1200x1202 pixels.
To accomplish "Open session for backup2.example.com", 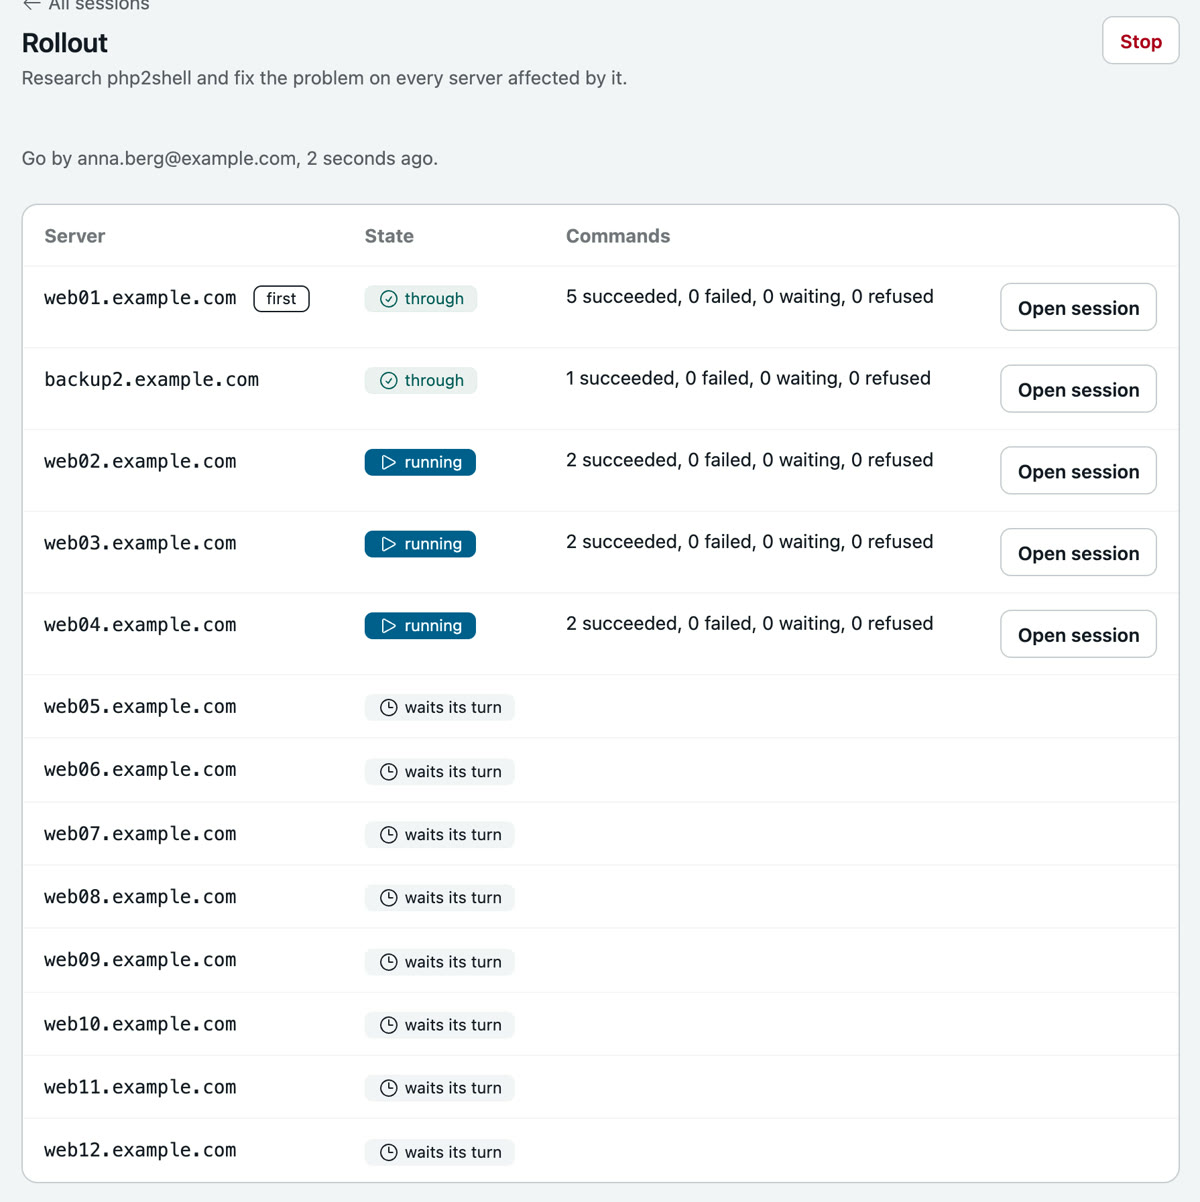I will tap(1078, 389).
